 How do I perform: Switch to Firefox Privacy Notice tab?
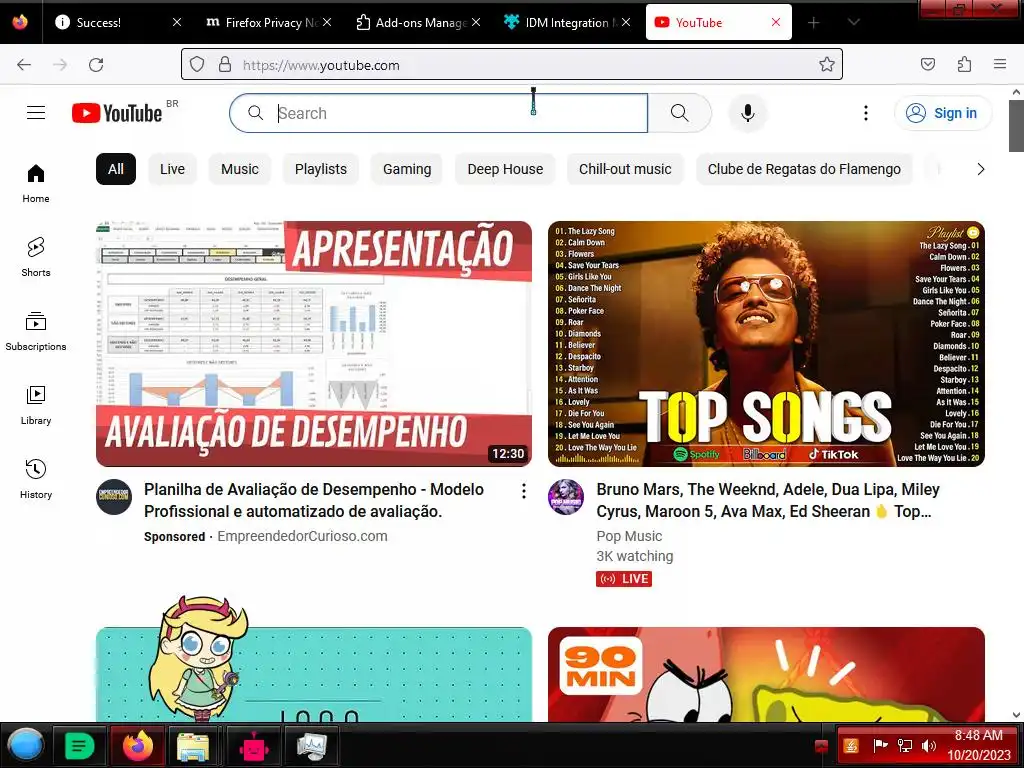tap(268, 23)
